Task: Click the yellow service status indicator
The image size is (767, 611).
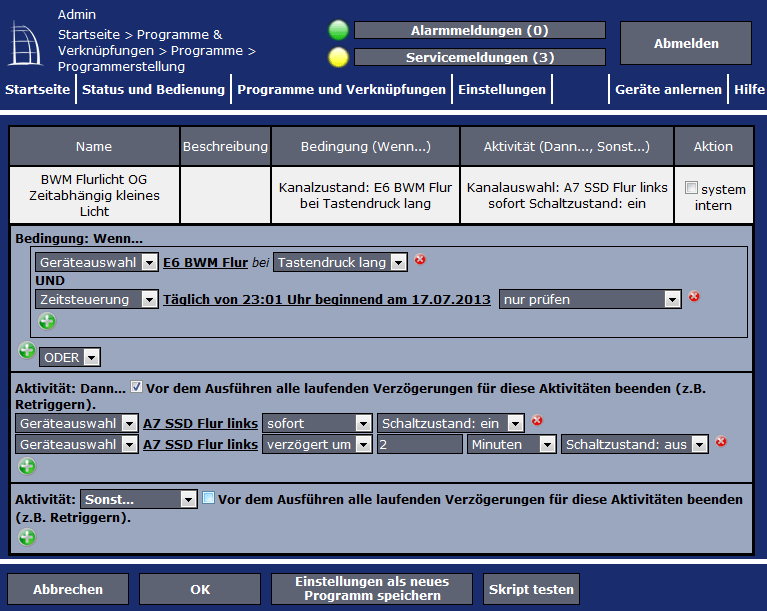Action: pos(338,57)
